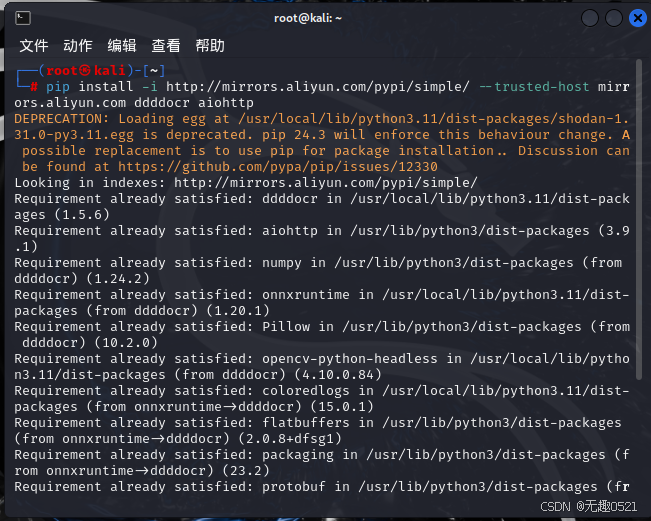Click the 'root㉿kali' prompt text
Image resolution: width=651 pixels, height=521 pixels.
pyautogui.click(x=86, y=71)
